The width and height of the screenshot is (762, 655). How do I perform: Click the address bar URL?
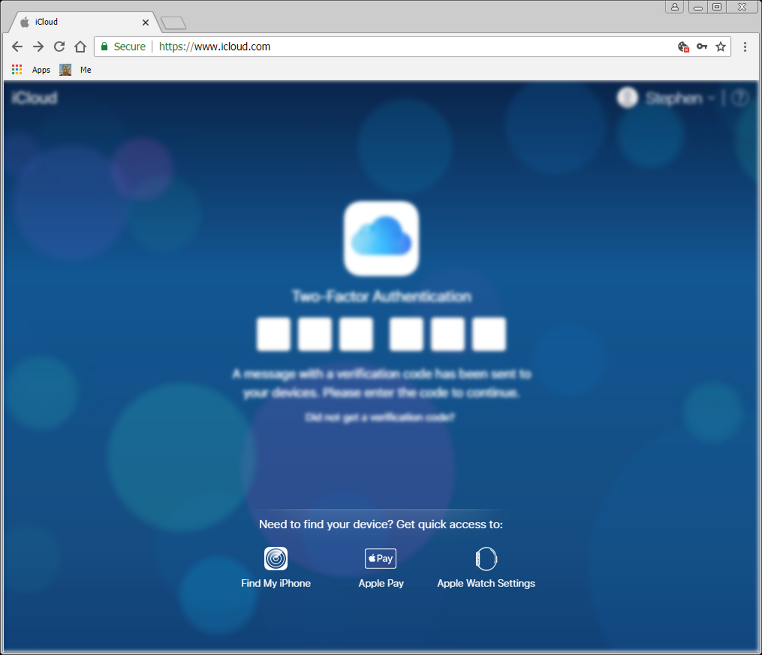pyautogui.click(x=214, y=47)
